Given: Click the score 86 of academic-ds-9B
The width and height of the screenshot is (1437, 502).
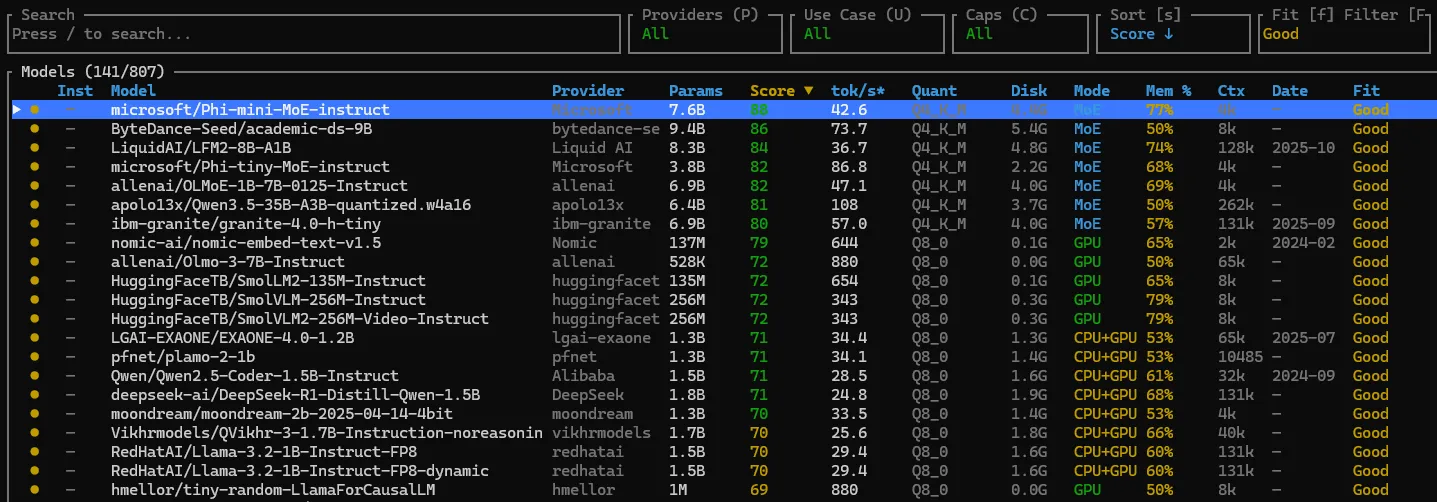Looking at the screenshot, I should coord(759,129).
